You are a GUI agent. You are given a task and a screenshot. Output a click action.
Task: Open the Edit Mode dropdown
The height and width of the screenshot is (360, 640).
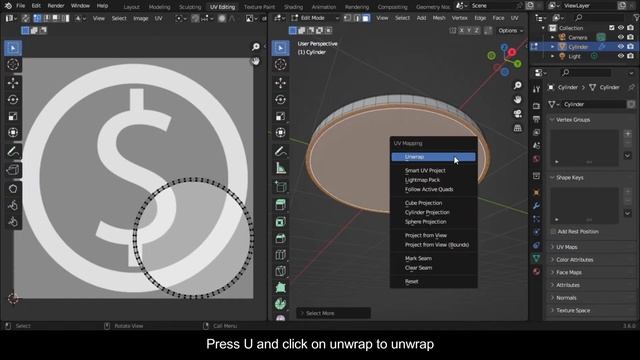click(315, 18)
